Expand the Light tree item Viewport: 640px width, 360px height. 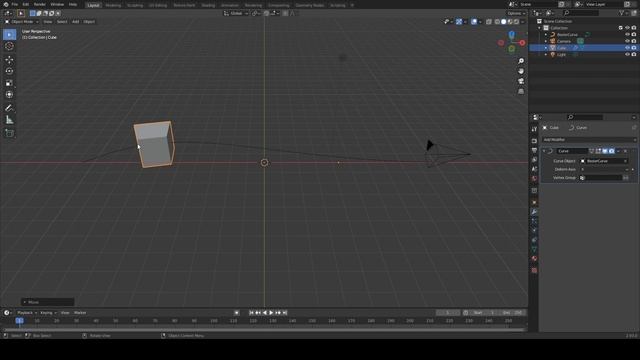pos(546,54)
